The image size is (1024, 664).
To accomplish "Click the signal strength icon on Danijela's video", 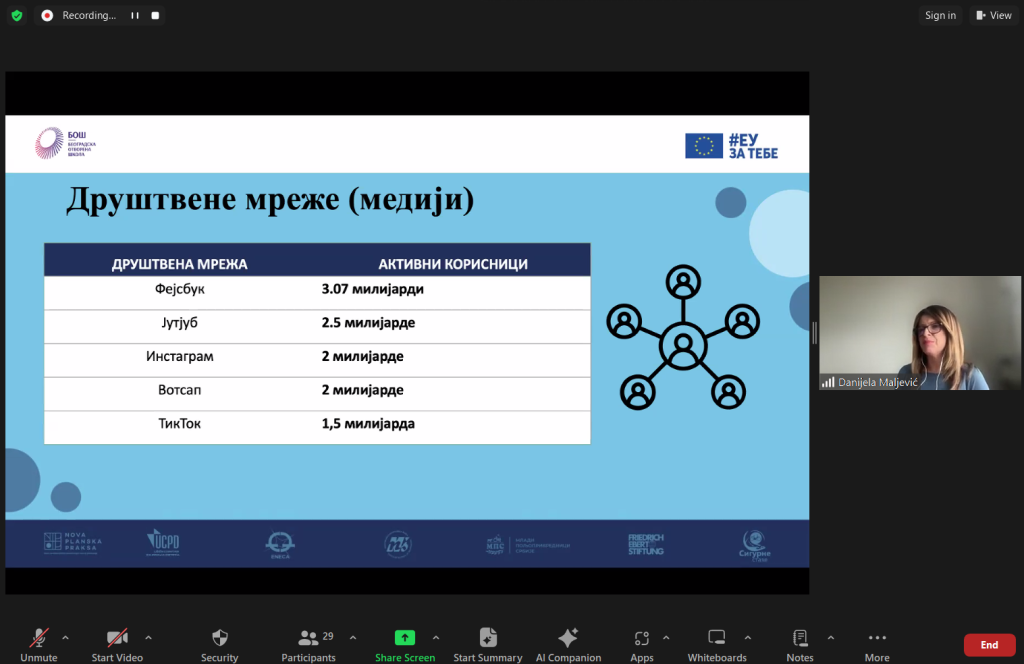I will (828, 382).
